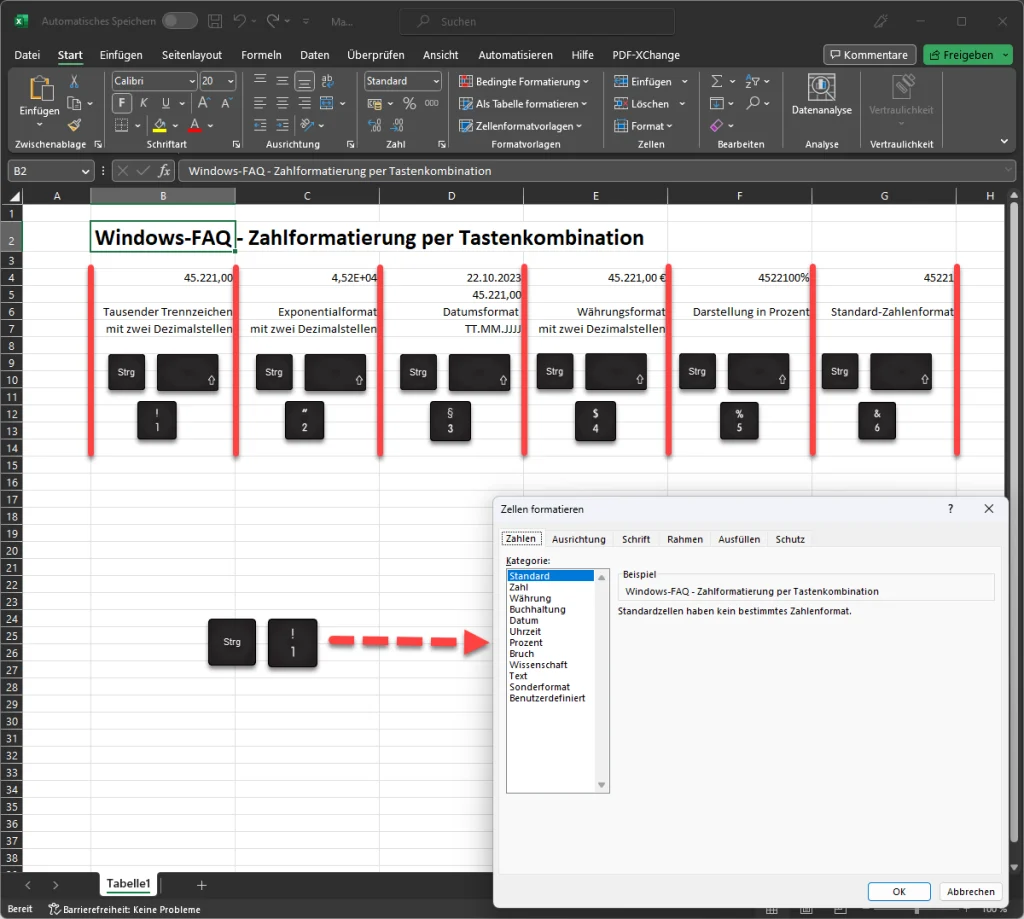The width and height of the screenshot is (1024, 919).
Task: Open the Datei menu
Action: pos(27,55)
